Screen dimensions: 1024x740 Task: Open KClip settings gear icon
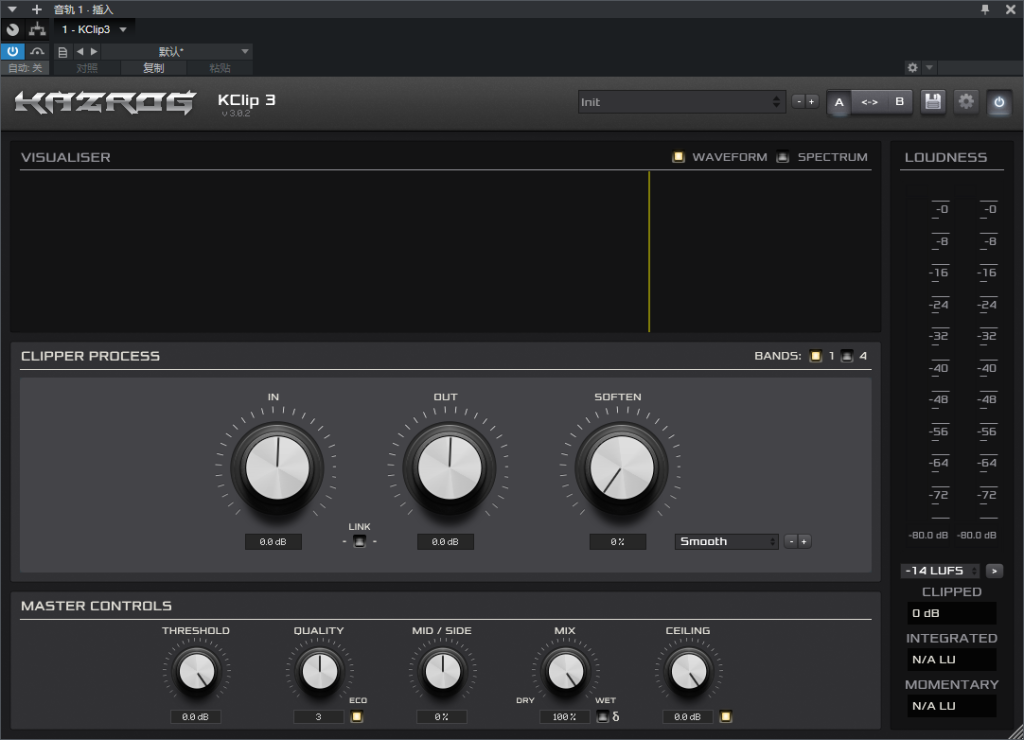point(966,102)
